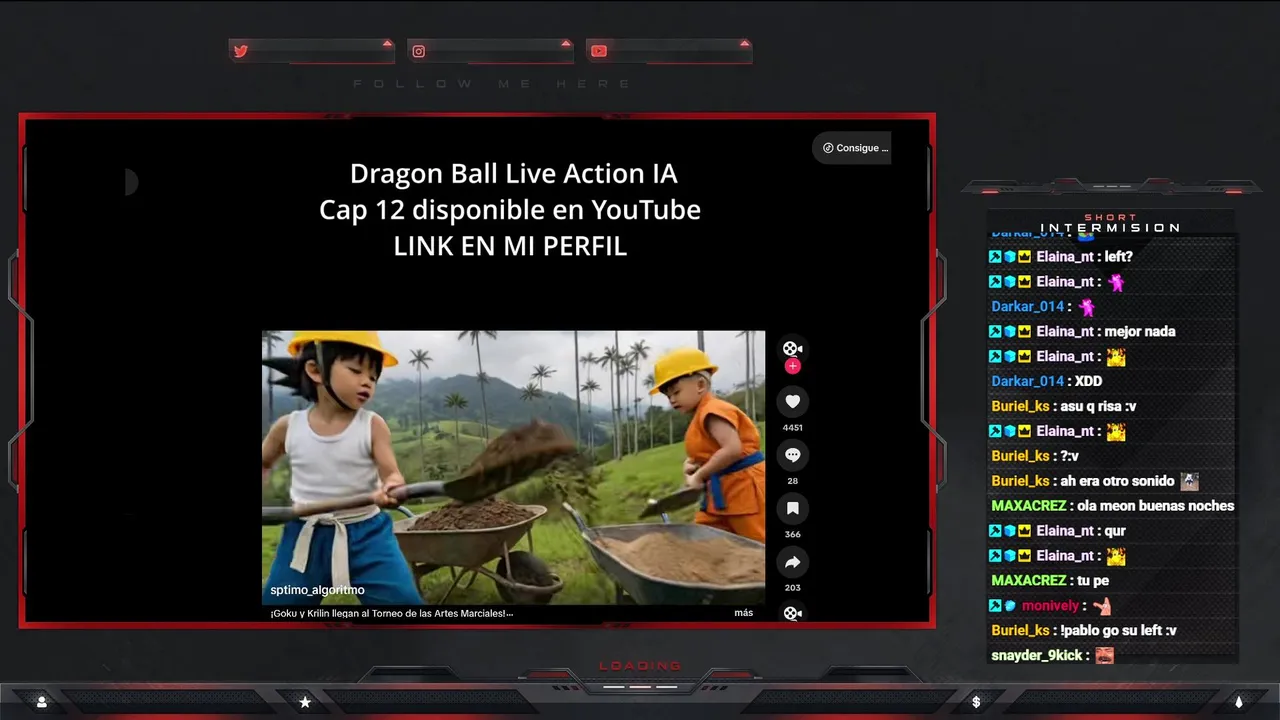Open the creator profile avatar
Viewport: 1280px width, 720px height.
coord(792,348)
